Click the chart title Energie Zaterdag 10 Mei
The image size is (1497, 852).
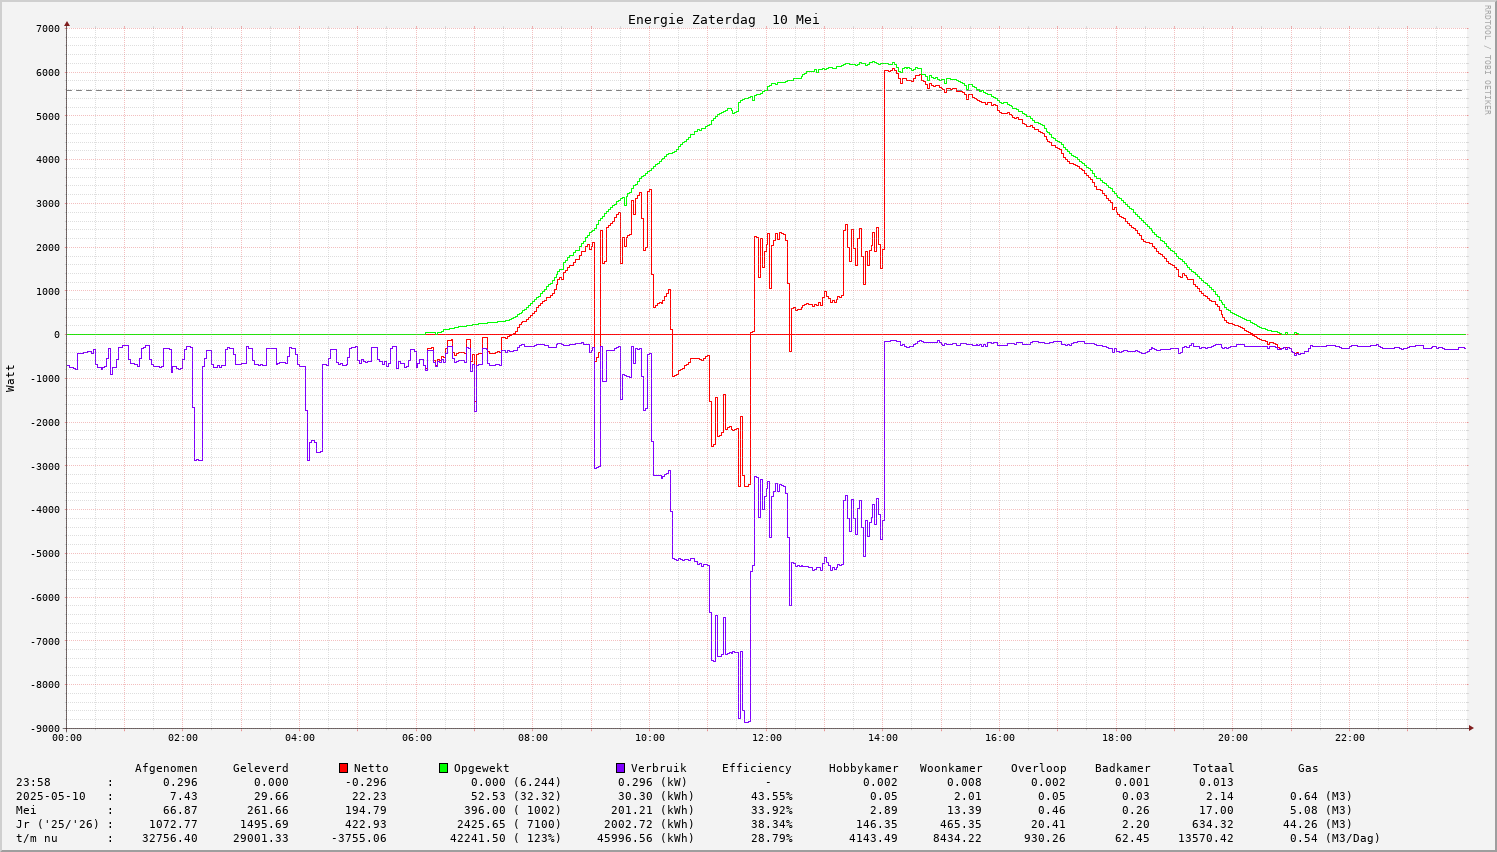[x=723, y=20]
